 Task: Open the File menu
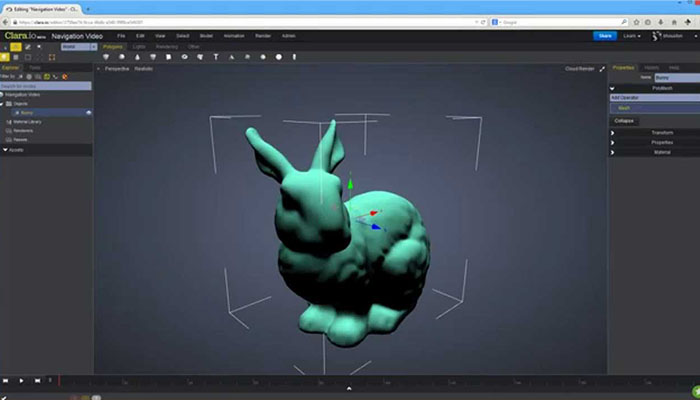pyautogui.click(x=121, y=36)
